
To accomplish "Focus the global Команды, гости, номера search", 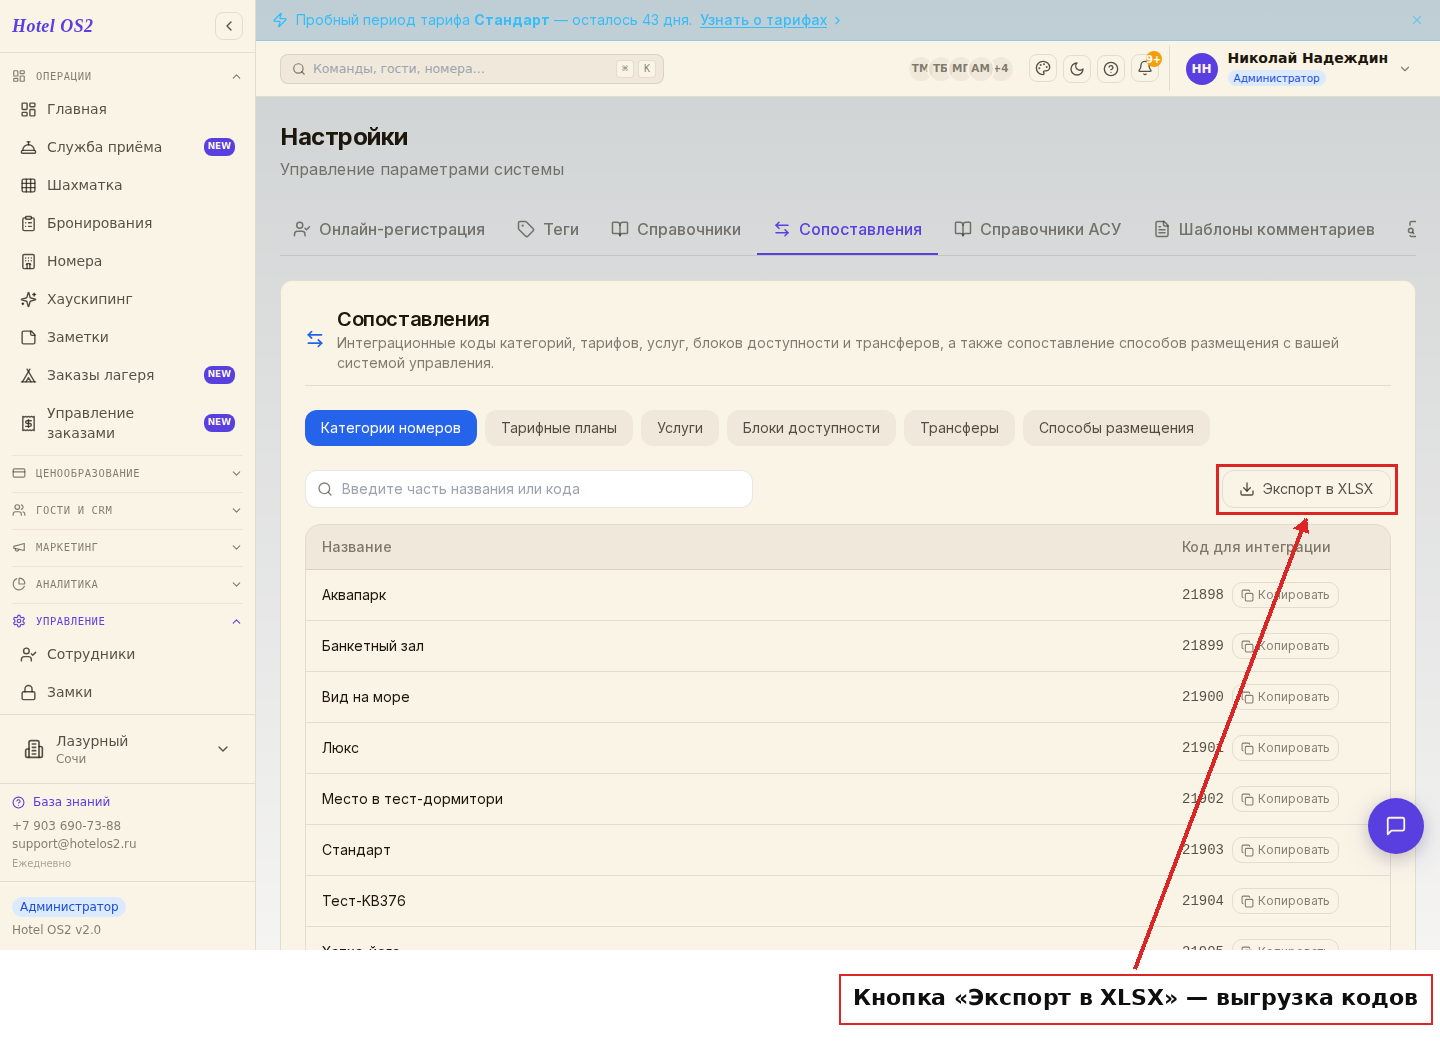I will click(x=472, y=69).
